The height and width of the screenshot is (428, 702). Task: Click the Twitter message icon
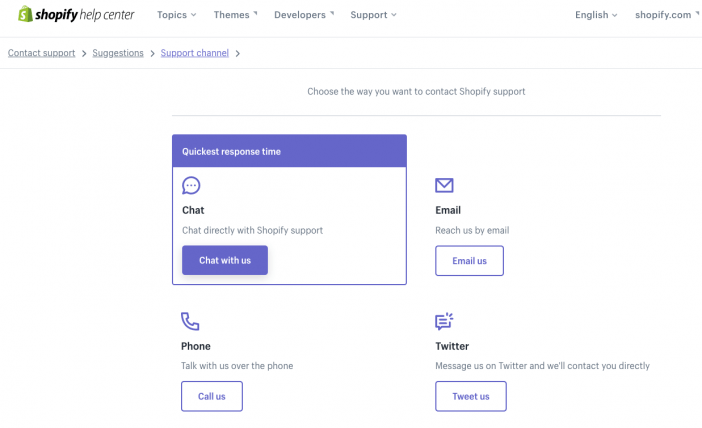coord(444,321)
